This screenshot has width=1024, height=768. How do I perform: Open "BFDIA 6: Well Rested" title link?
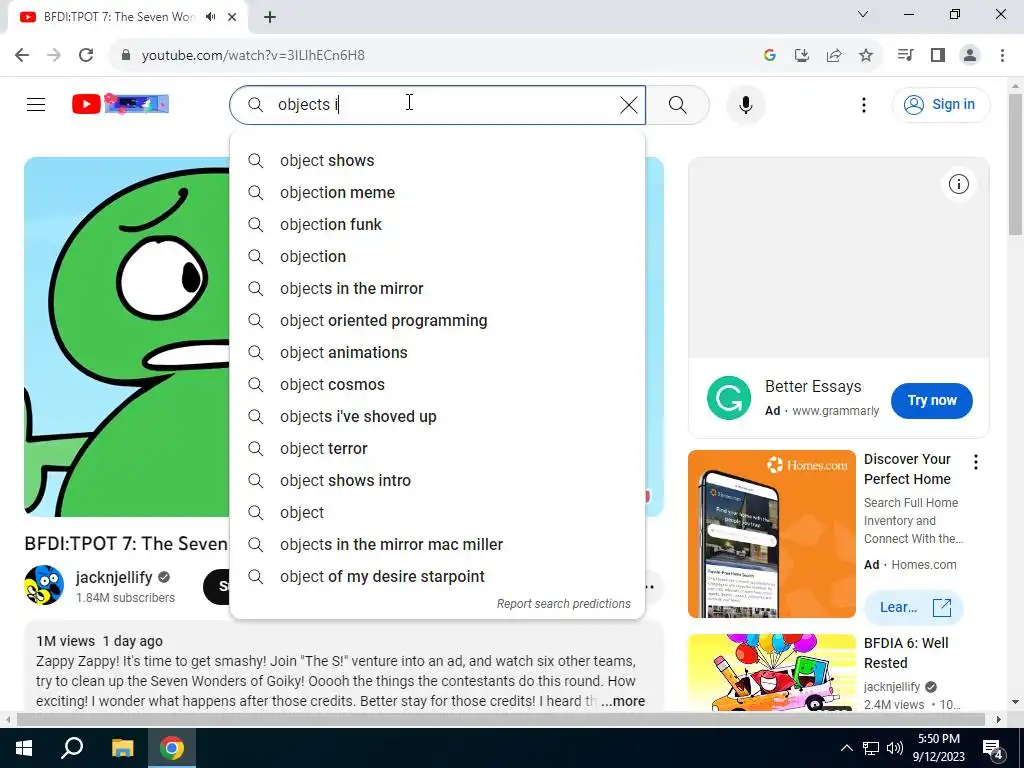906,653
